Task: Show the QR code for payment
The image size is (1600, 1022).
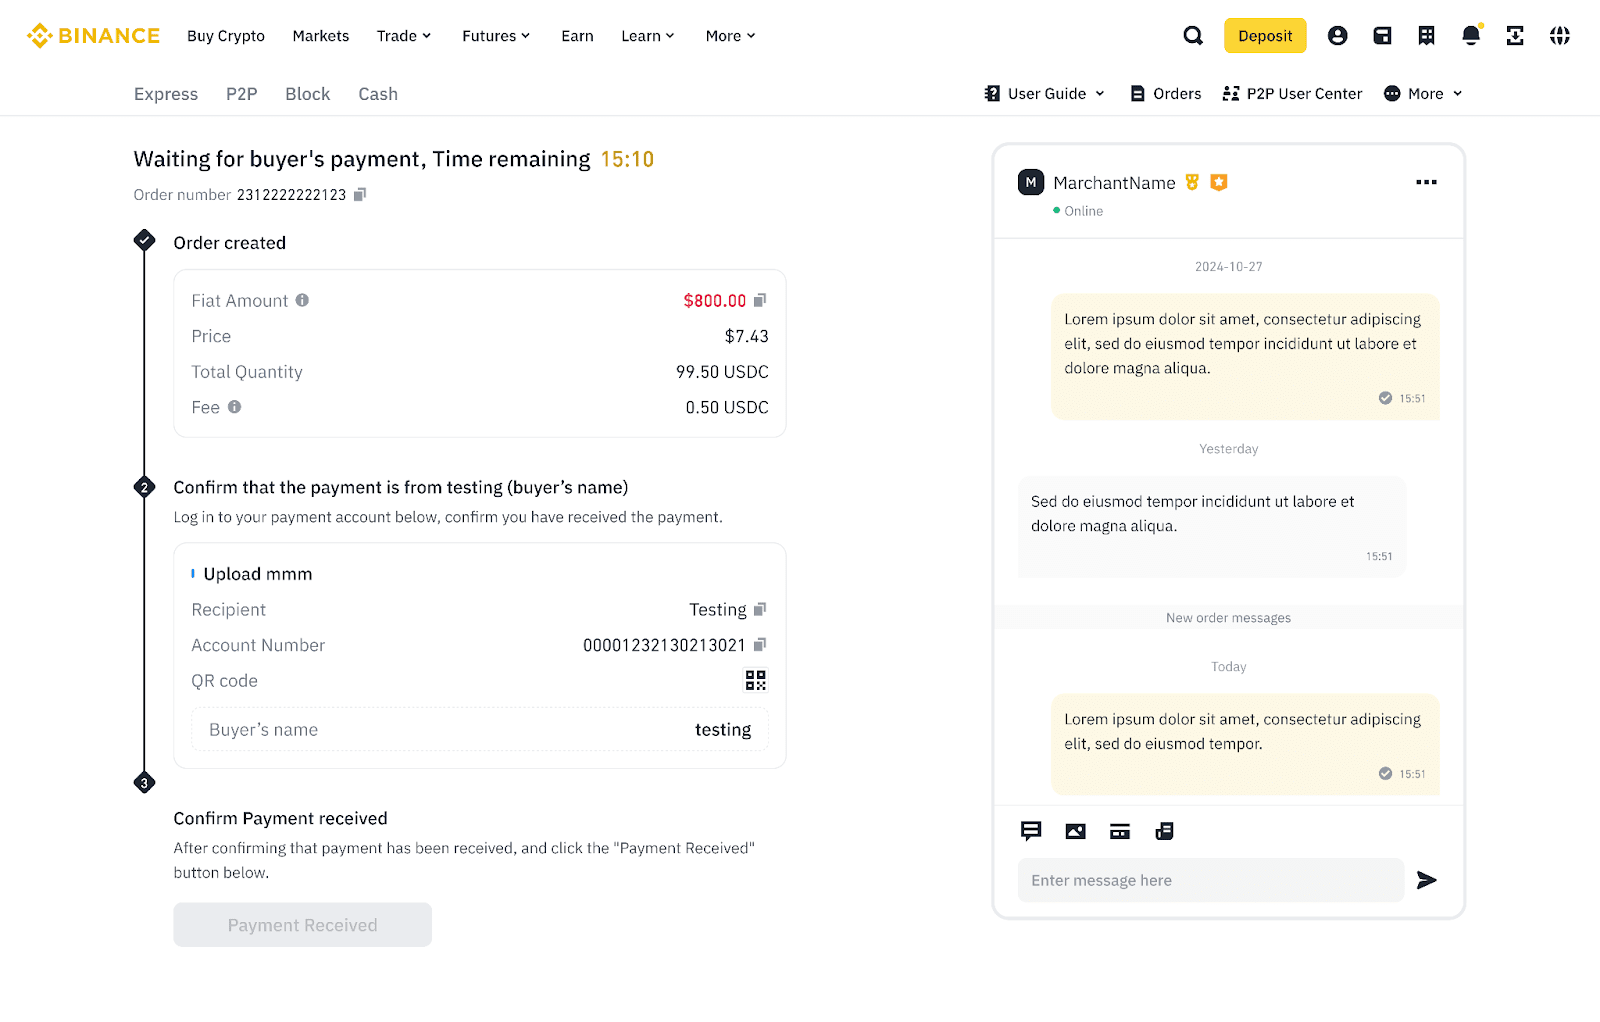Action: [756, 680]
